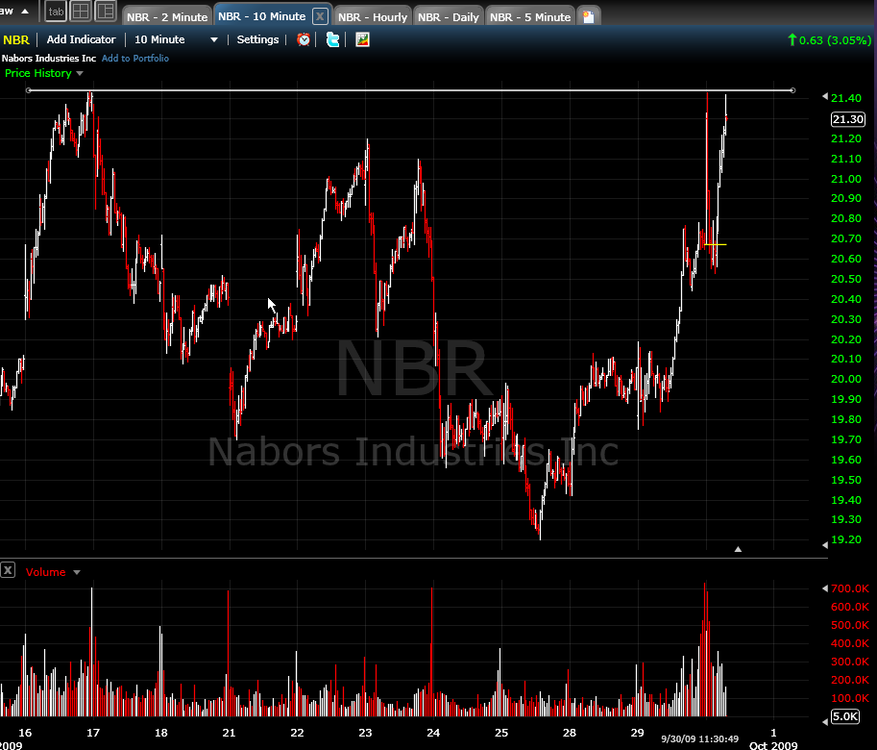Click the current price label 21.30
This screenshot has width=877, height=750.
tap(848, 119)
